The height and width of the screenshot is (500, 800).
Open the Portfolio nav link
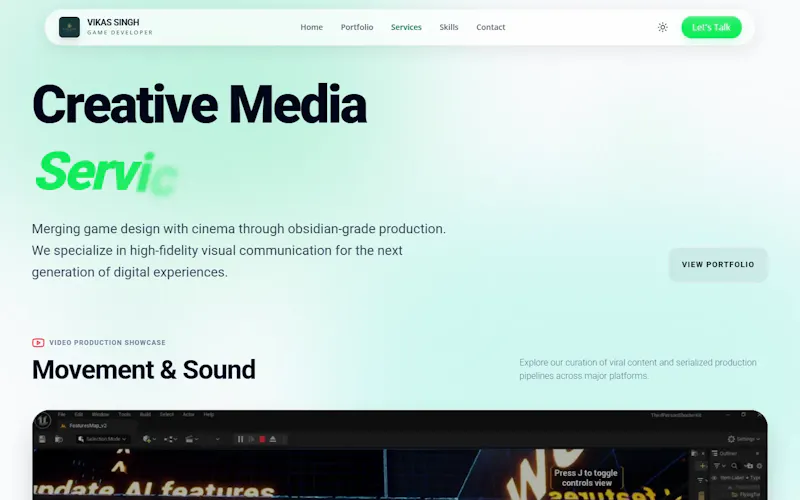(357, 27)
